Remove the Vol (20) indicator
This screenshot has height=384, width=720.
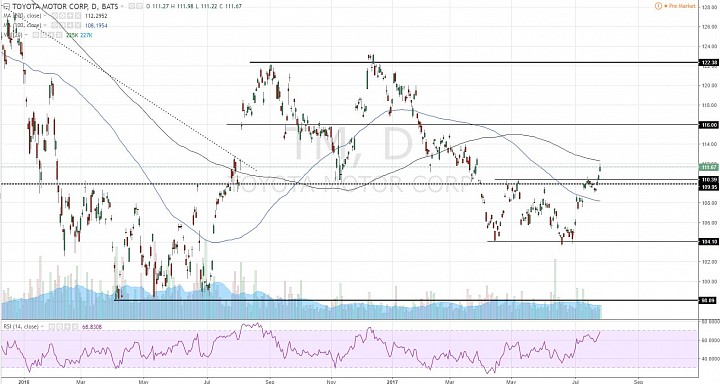[x=59, y=35]
